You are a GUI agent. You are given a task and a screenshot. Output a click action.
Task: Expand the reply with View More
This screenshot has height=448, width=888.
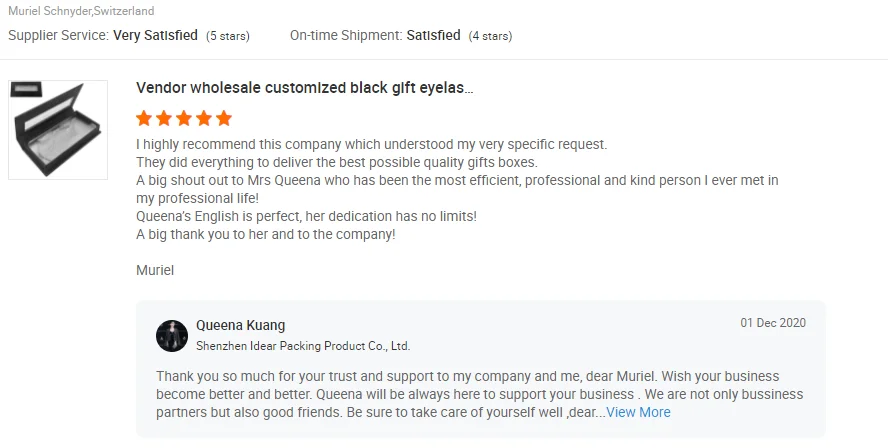point(638,412)
